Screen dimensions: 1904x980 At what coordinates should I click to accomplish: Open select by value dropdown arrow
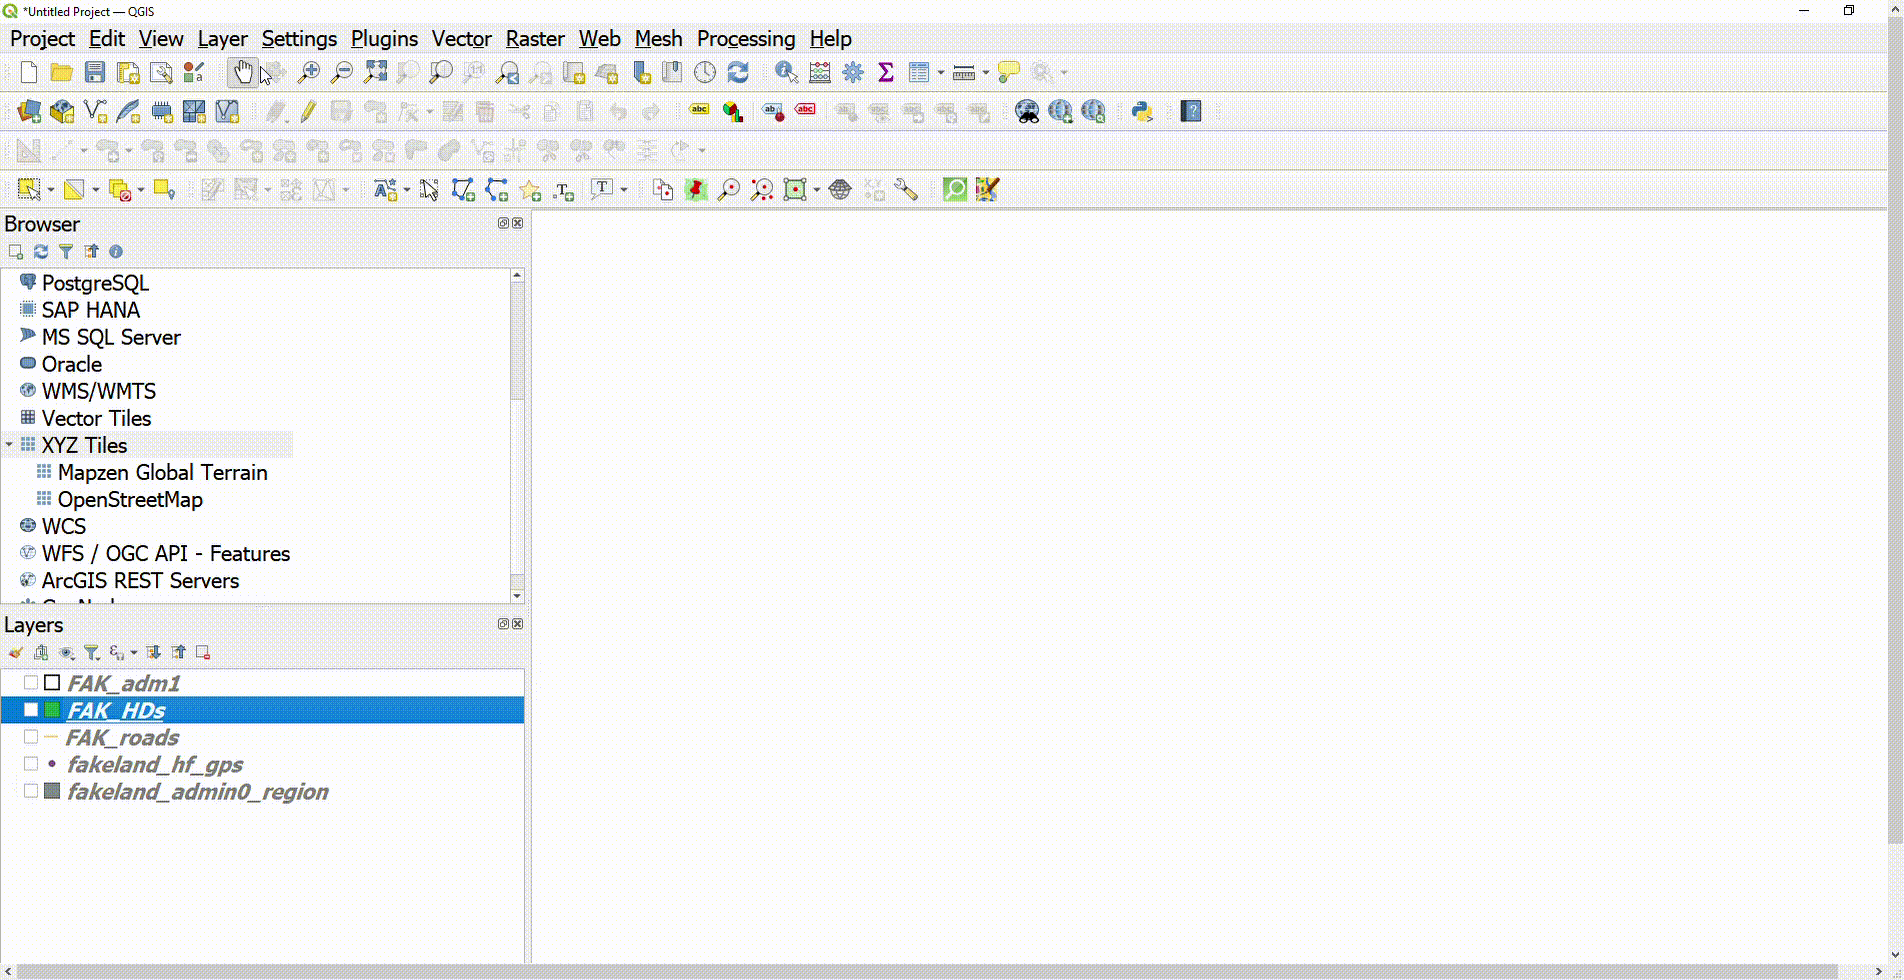coord(95,189)
